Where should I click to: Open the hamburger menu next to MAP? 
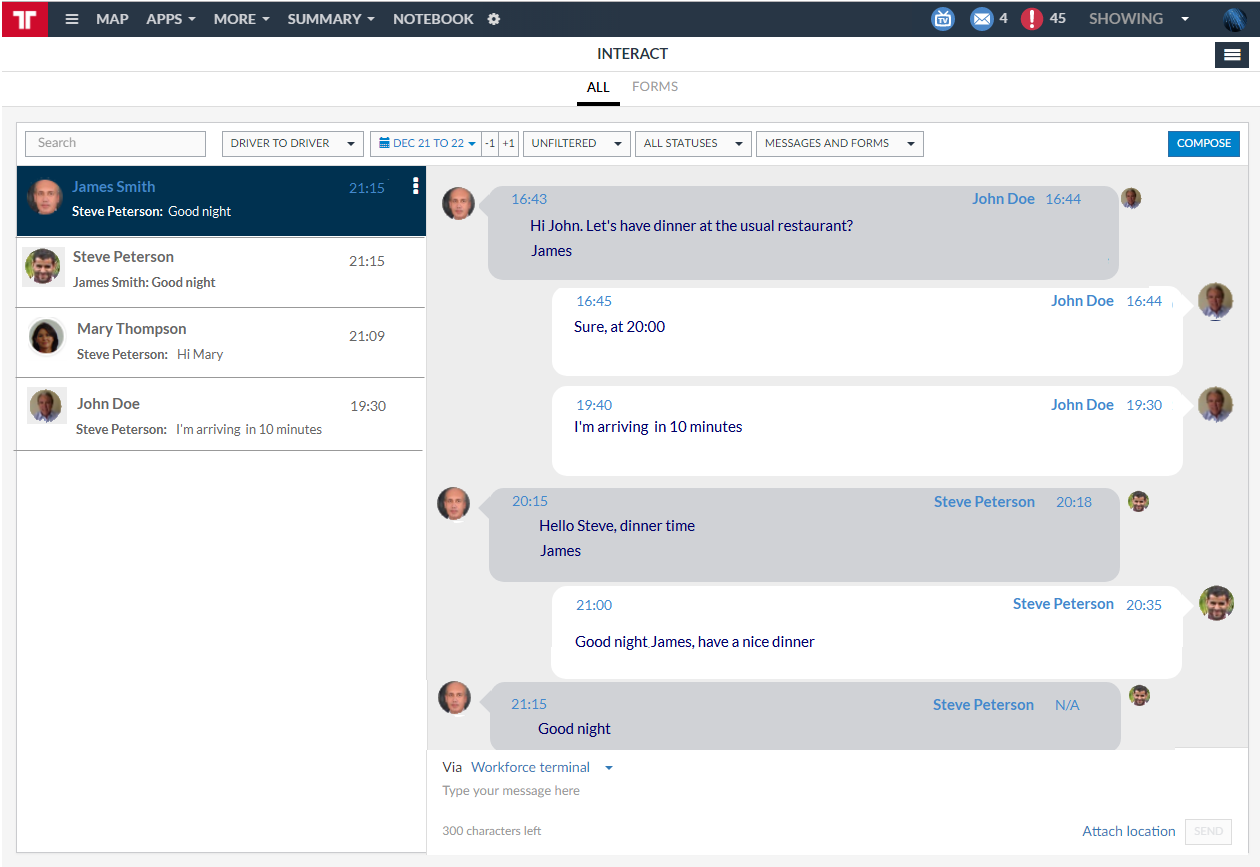[x=72, y=19]
